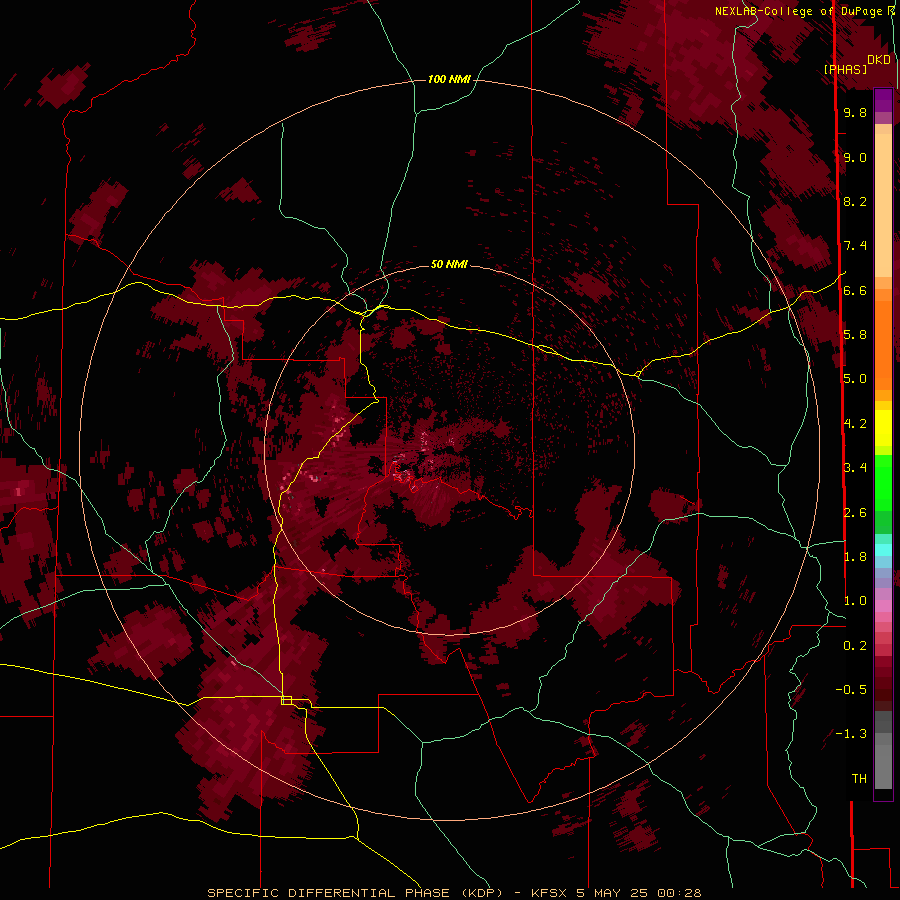Click the -0.5 scale value
The height and width of the screenshot is (900, 900).
851,690
